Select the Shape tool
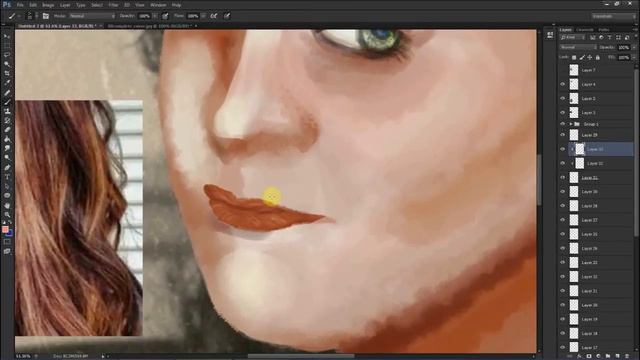Screen dimensions: 640x360 pyautogui.click(x=7, y=196)
